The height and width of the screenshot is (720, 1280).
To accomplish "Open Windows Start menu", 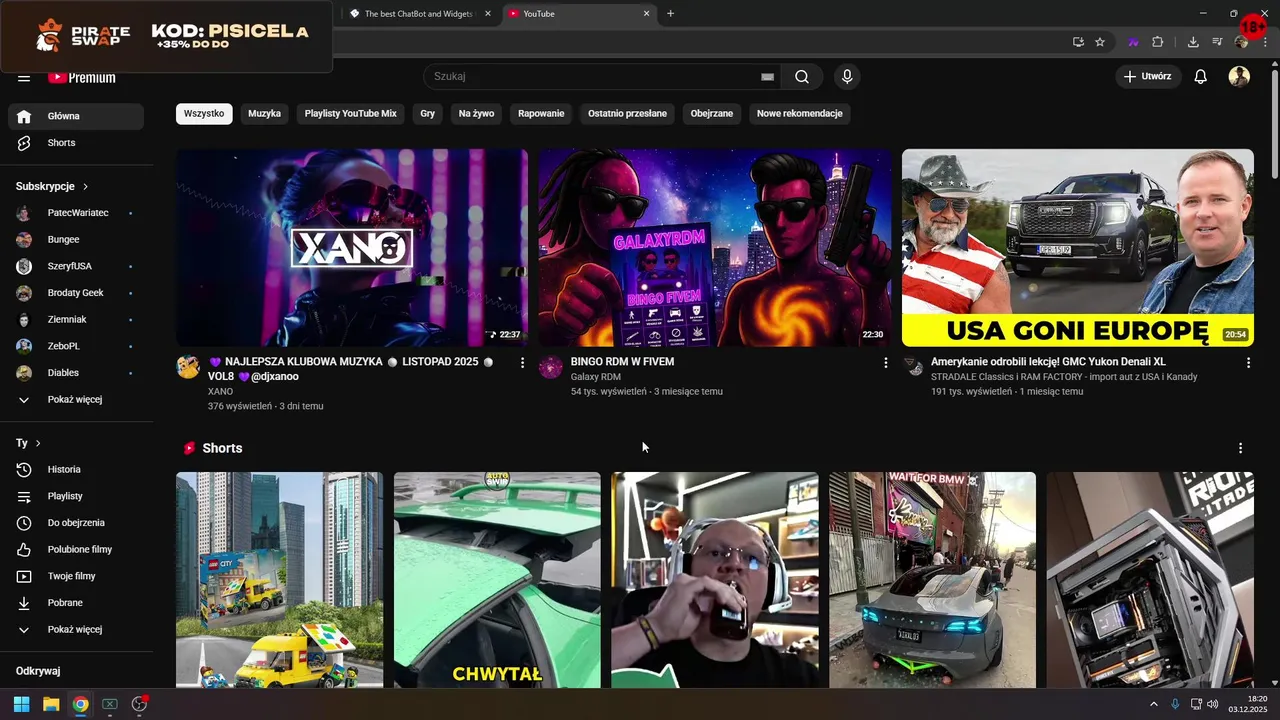I will pyautogui.click(x=21, y=704).
